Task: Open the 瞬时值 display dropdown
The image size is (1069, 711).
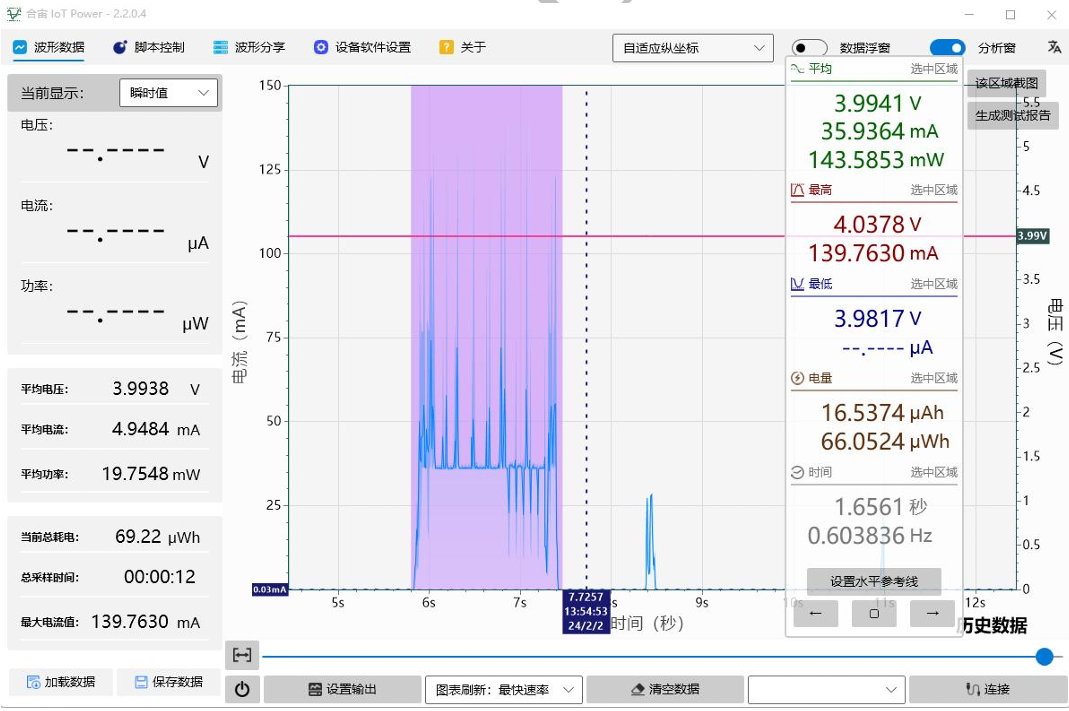Action: [x=168, y=93]
